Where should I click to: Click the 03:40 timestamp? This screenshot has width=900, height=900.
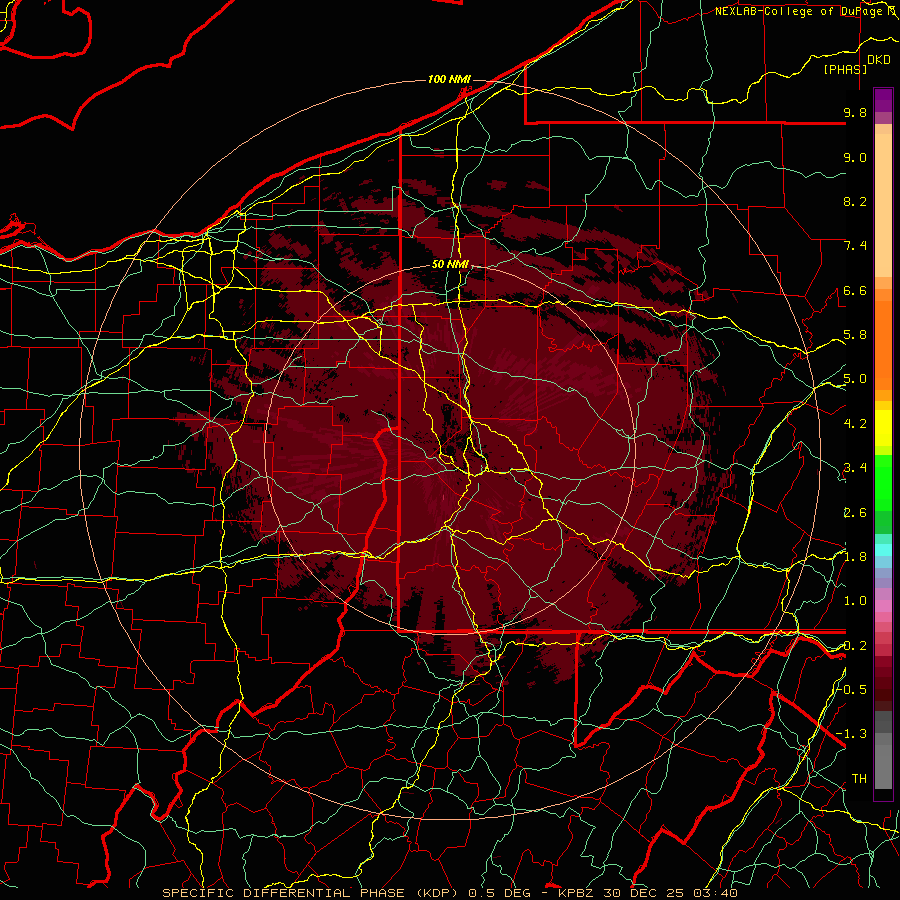pyautogui.click(x=715, y=893)
